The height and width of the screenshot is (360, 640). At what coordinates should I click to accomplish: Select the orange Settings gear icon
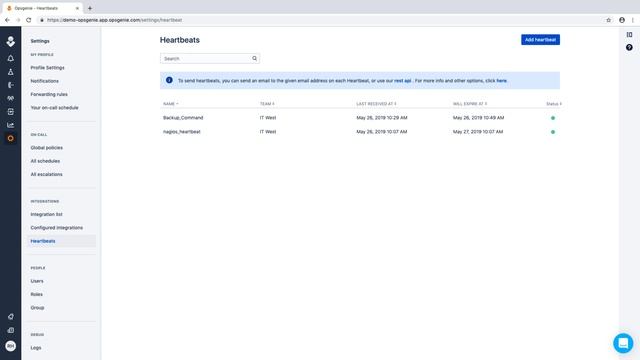[11, 138]
